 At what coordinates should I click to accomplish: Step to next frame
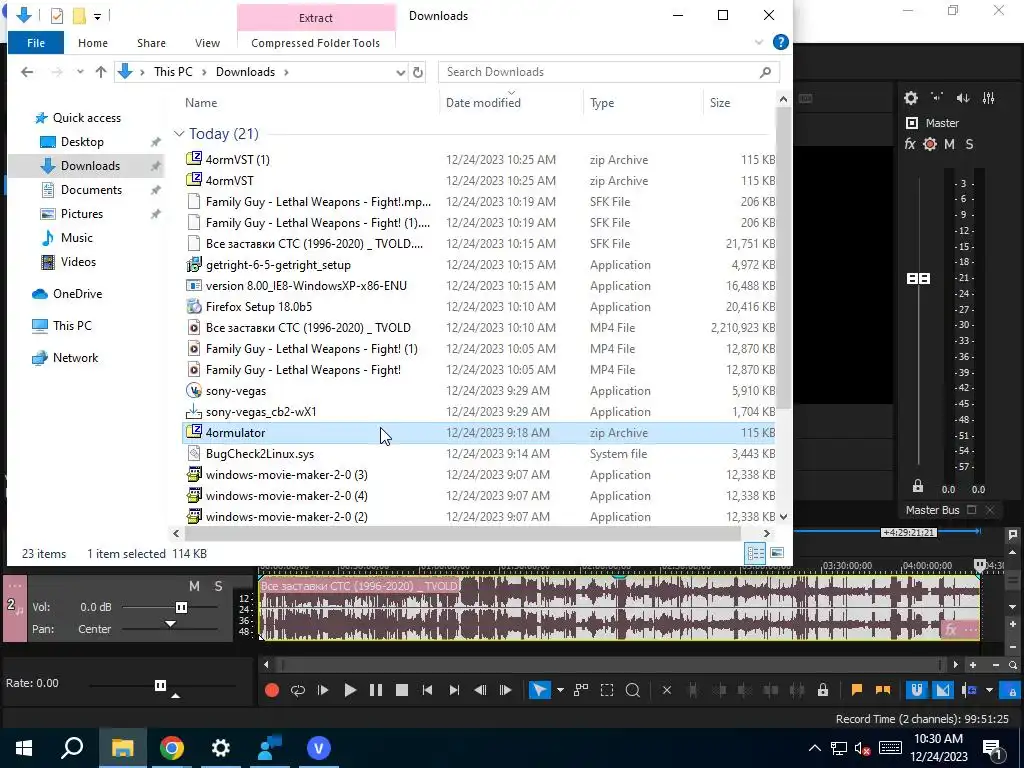(505, 690)
